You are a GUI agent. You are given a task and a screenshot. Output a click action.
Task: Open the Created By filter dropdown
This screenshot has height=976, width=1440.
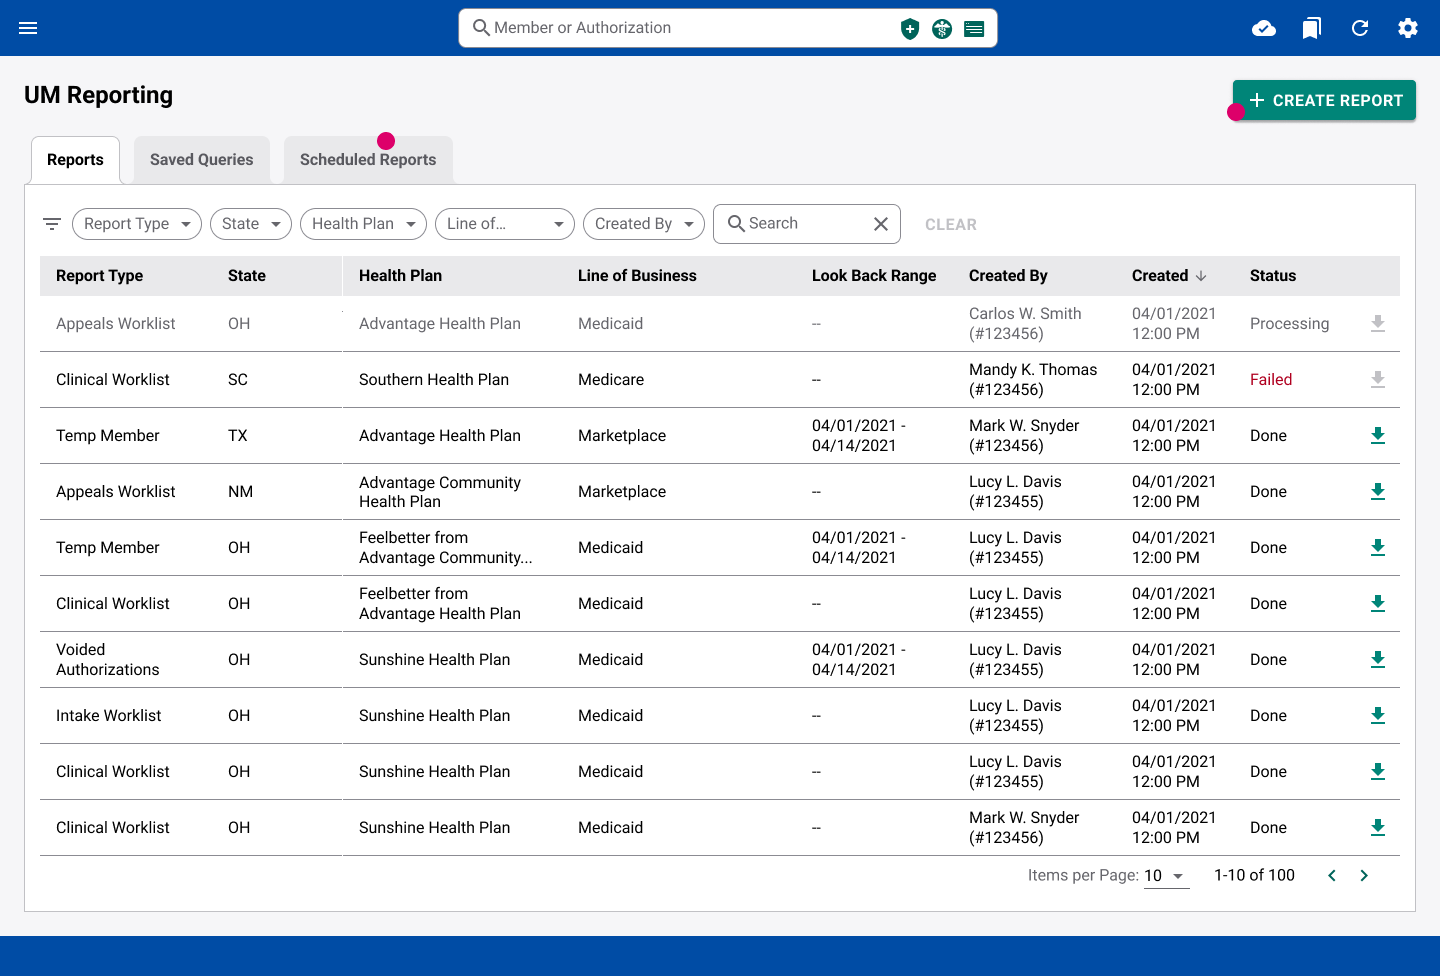click(x=644, y=224)
